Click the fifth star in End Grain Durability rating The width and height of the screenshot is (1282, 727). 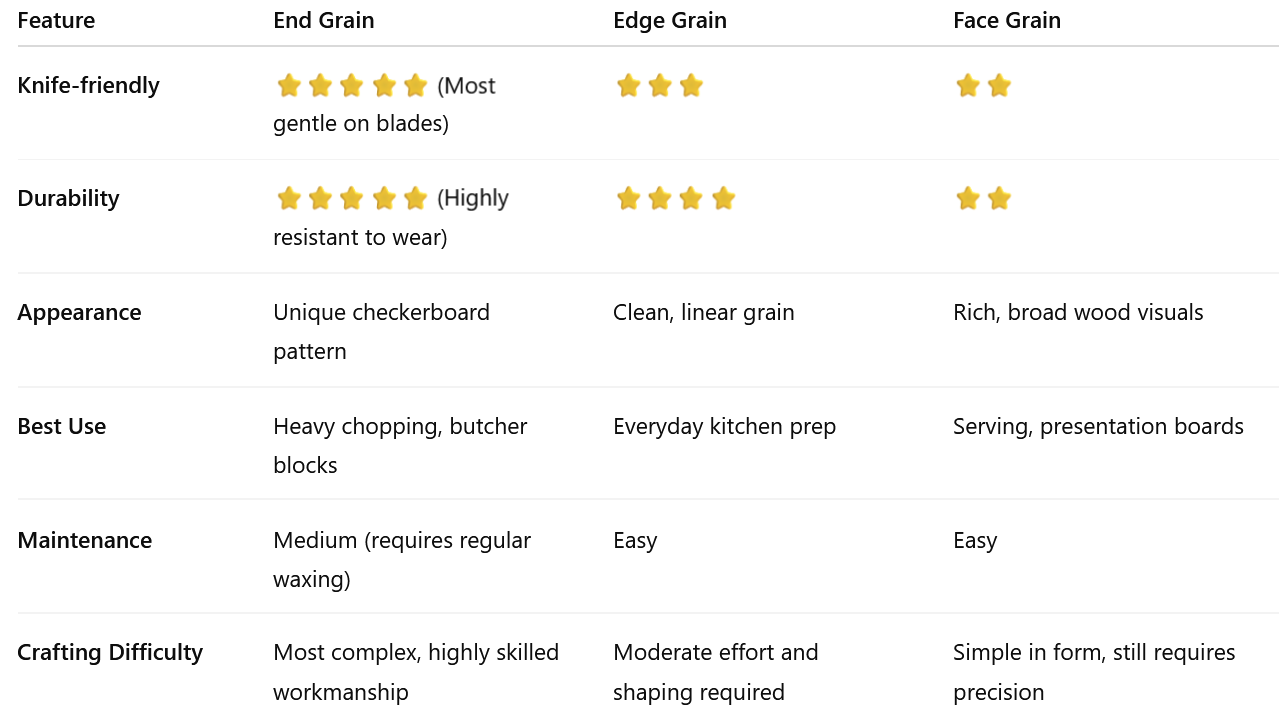(x=416, y=199)
